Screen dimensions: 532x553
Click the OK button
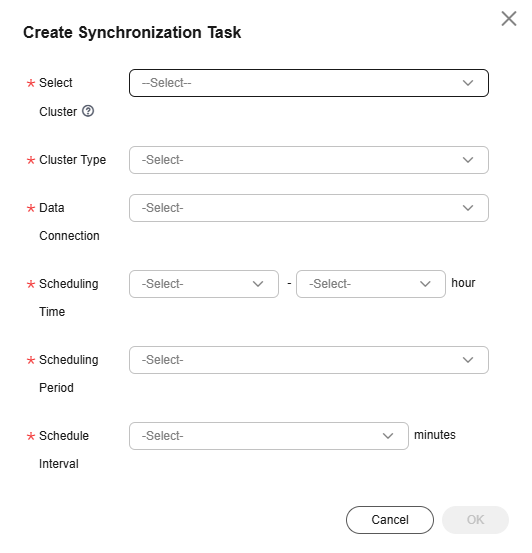475,520
